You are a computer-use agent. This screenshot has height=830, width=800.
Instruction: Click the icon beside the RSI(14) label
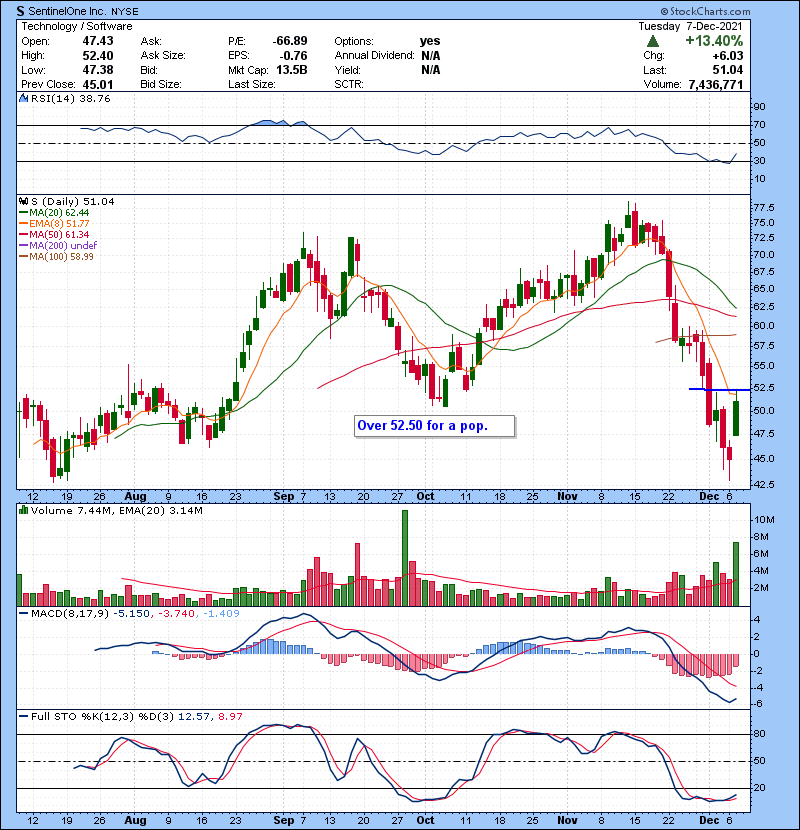coord(23,100)
